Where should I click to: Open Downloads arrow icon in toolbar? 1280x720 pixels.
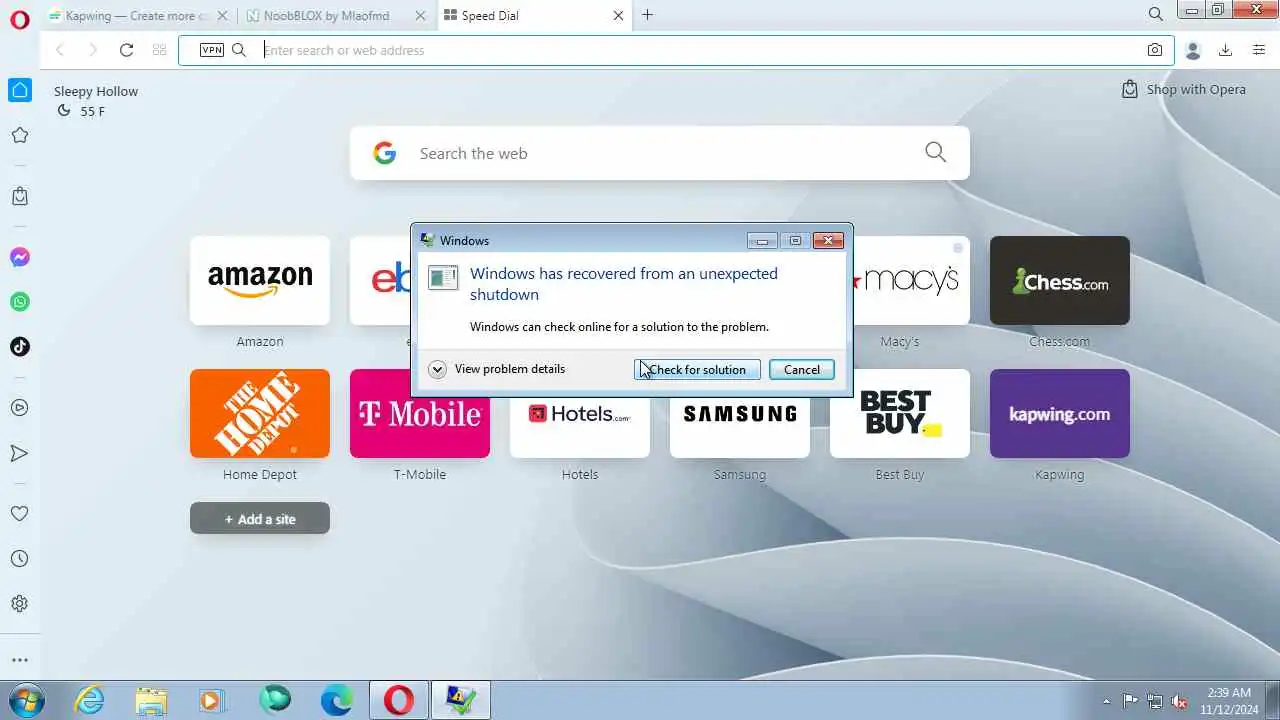click(1225, 50)
